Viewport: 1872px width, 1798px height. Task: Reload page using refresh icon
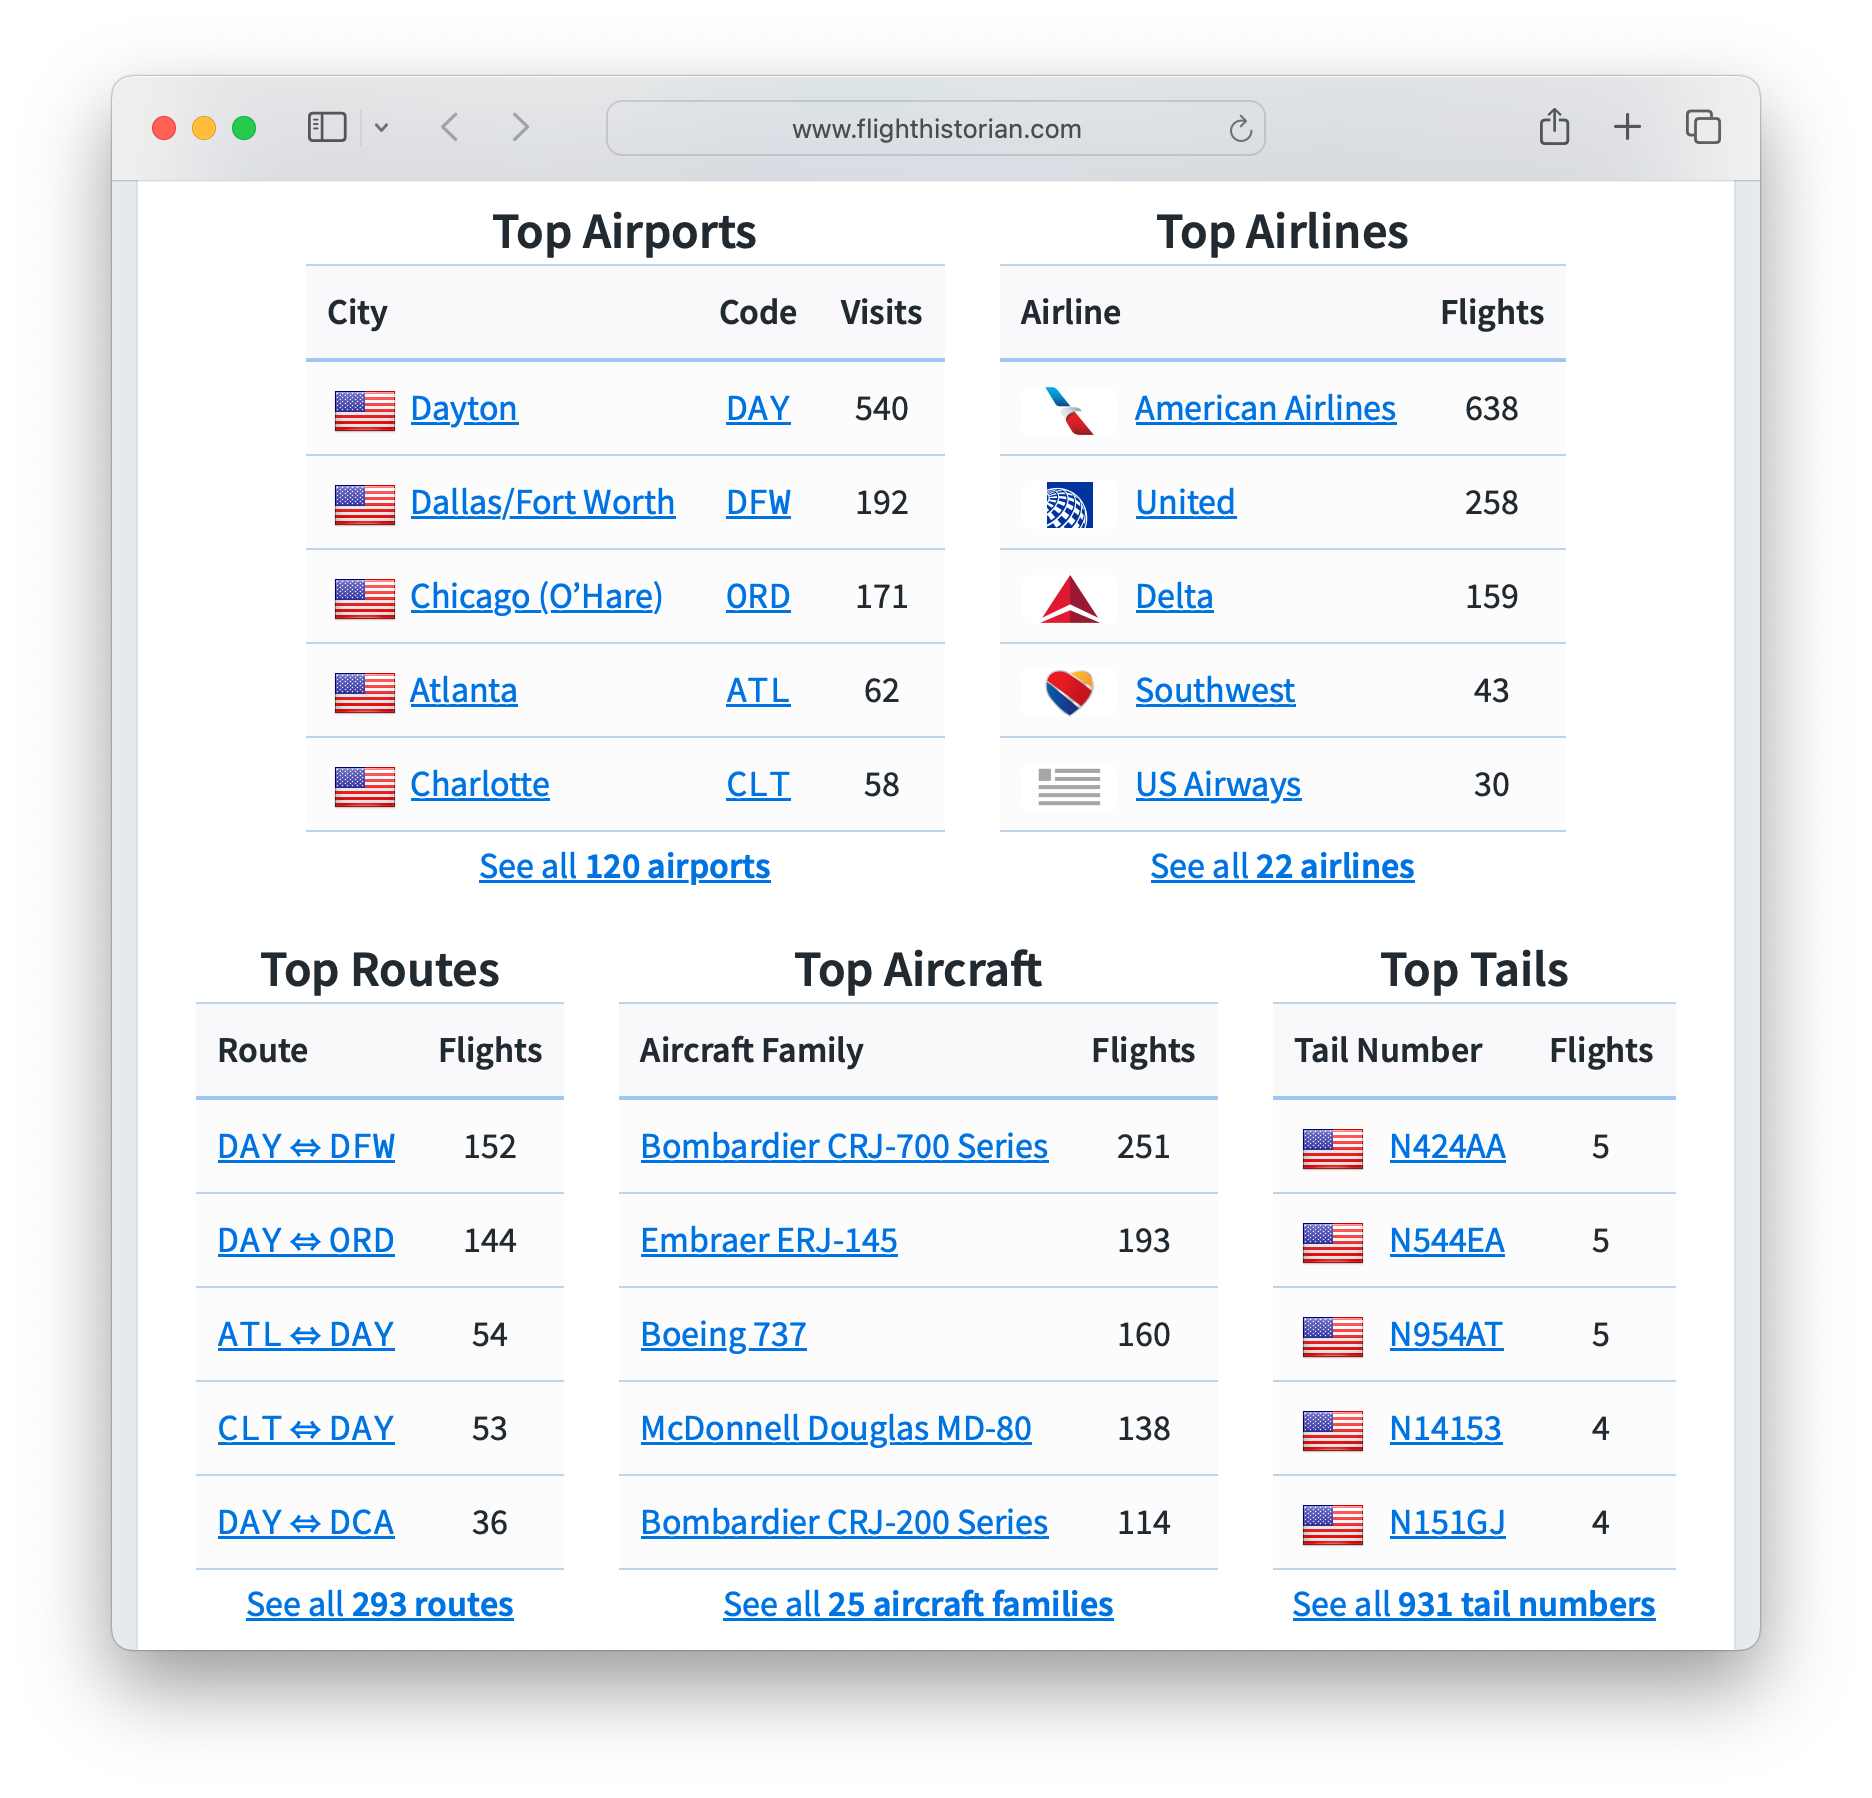(x=1240, y=129)
